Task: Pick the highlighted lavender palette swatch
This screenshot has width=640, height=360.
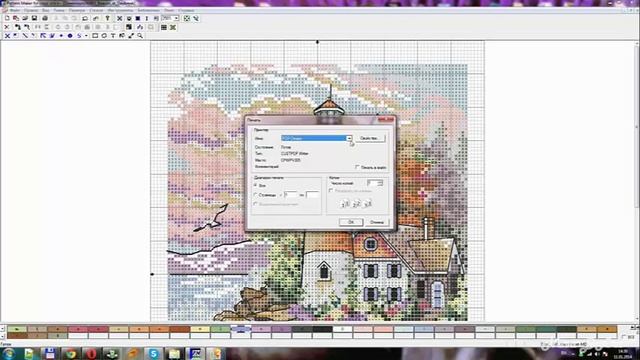Action: pos(241,329)
